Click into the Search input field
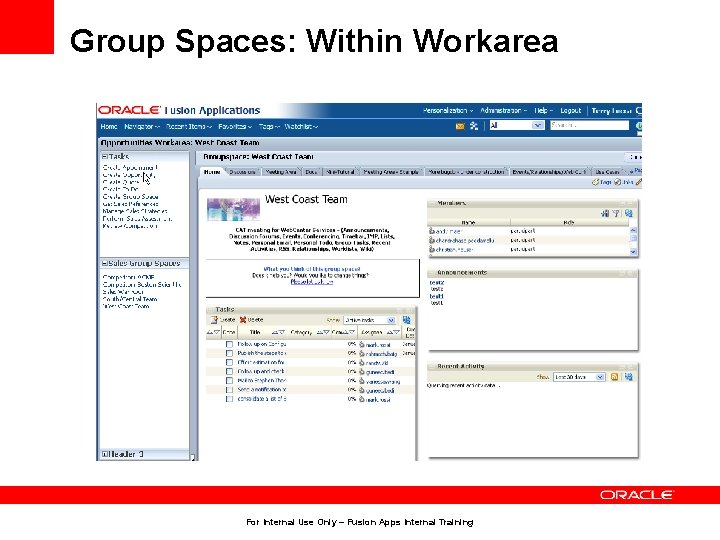This screenshot has height=540, width=720. tap(590, 125)
